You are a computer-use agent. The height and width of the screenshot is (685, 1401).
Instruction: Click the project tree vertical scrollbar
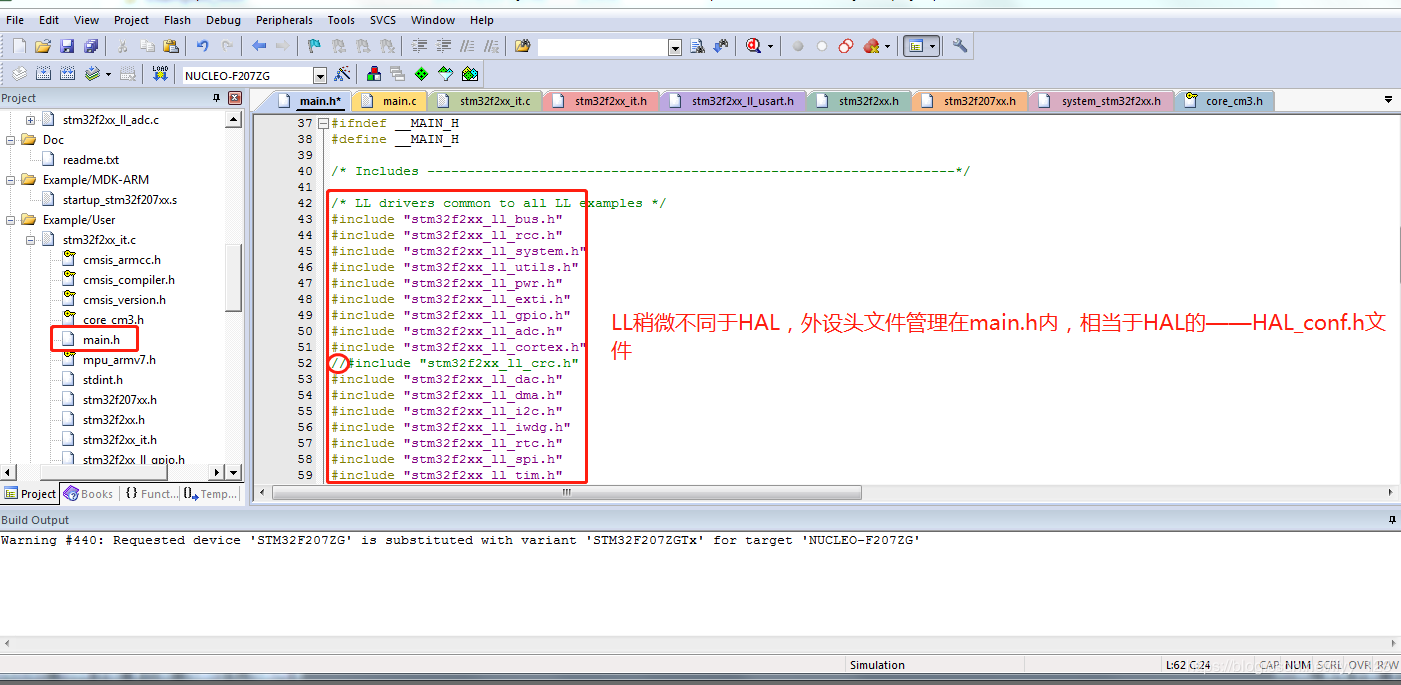click(233, 279)
